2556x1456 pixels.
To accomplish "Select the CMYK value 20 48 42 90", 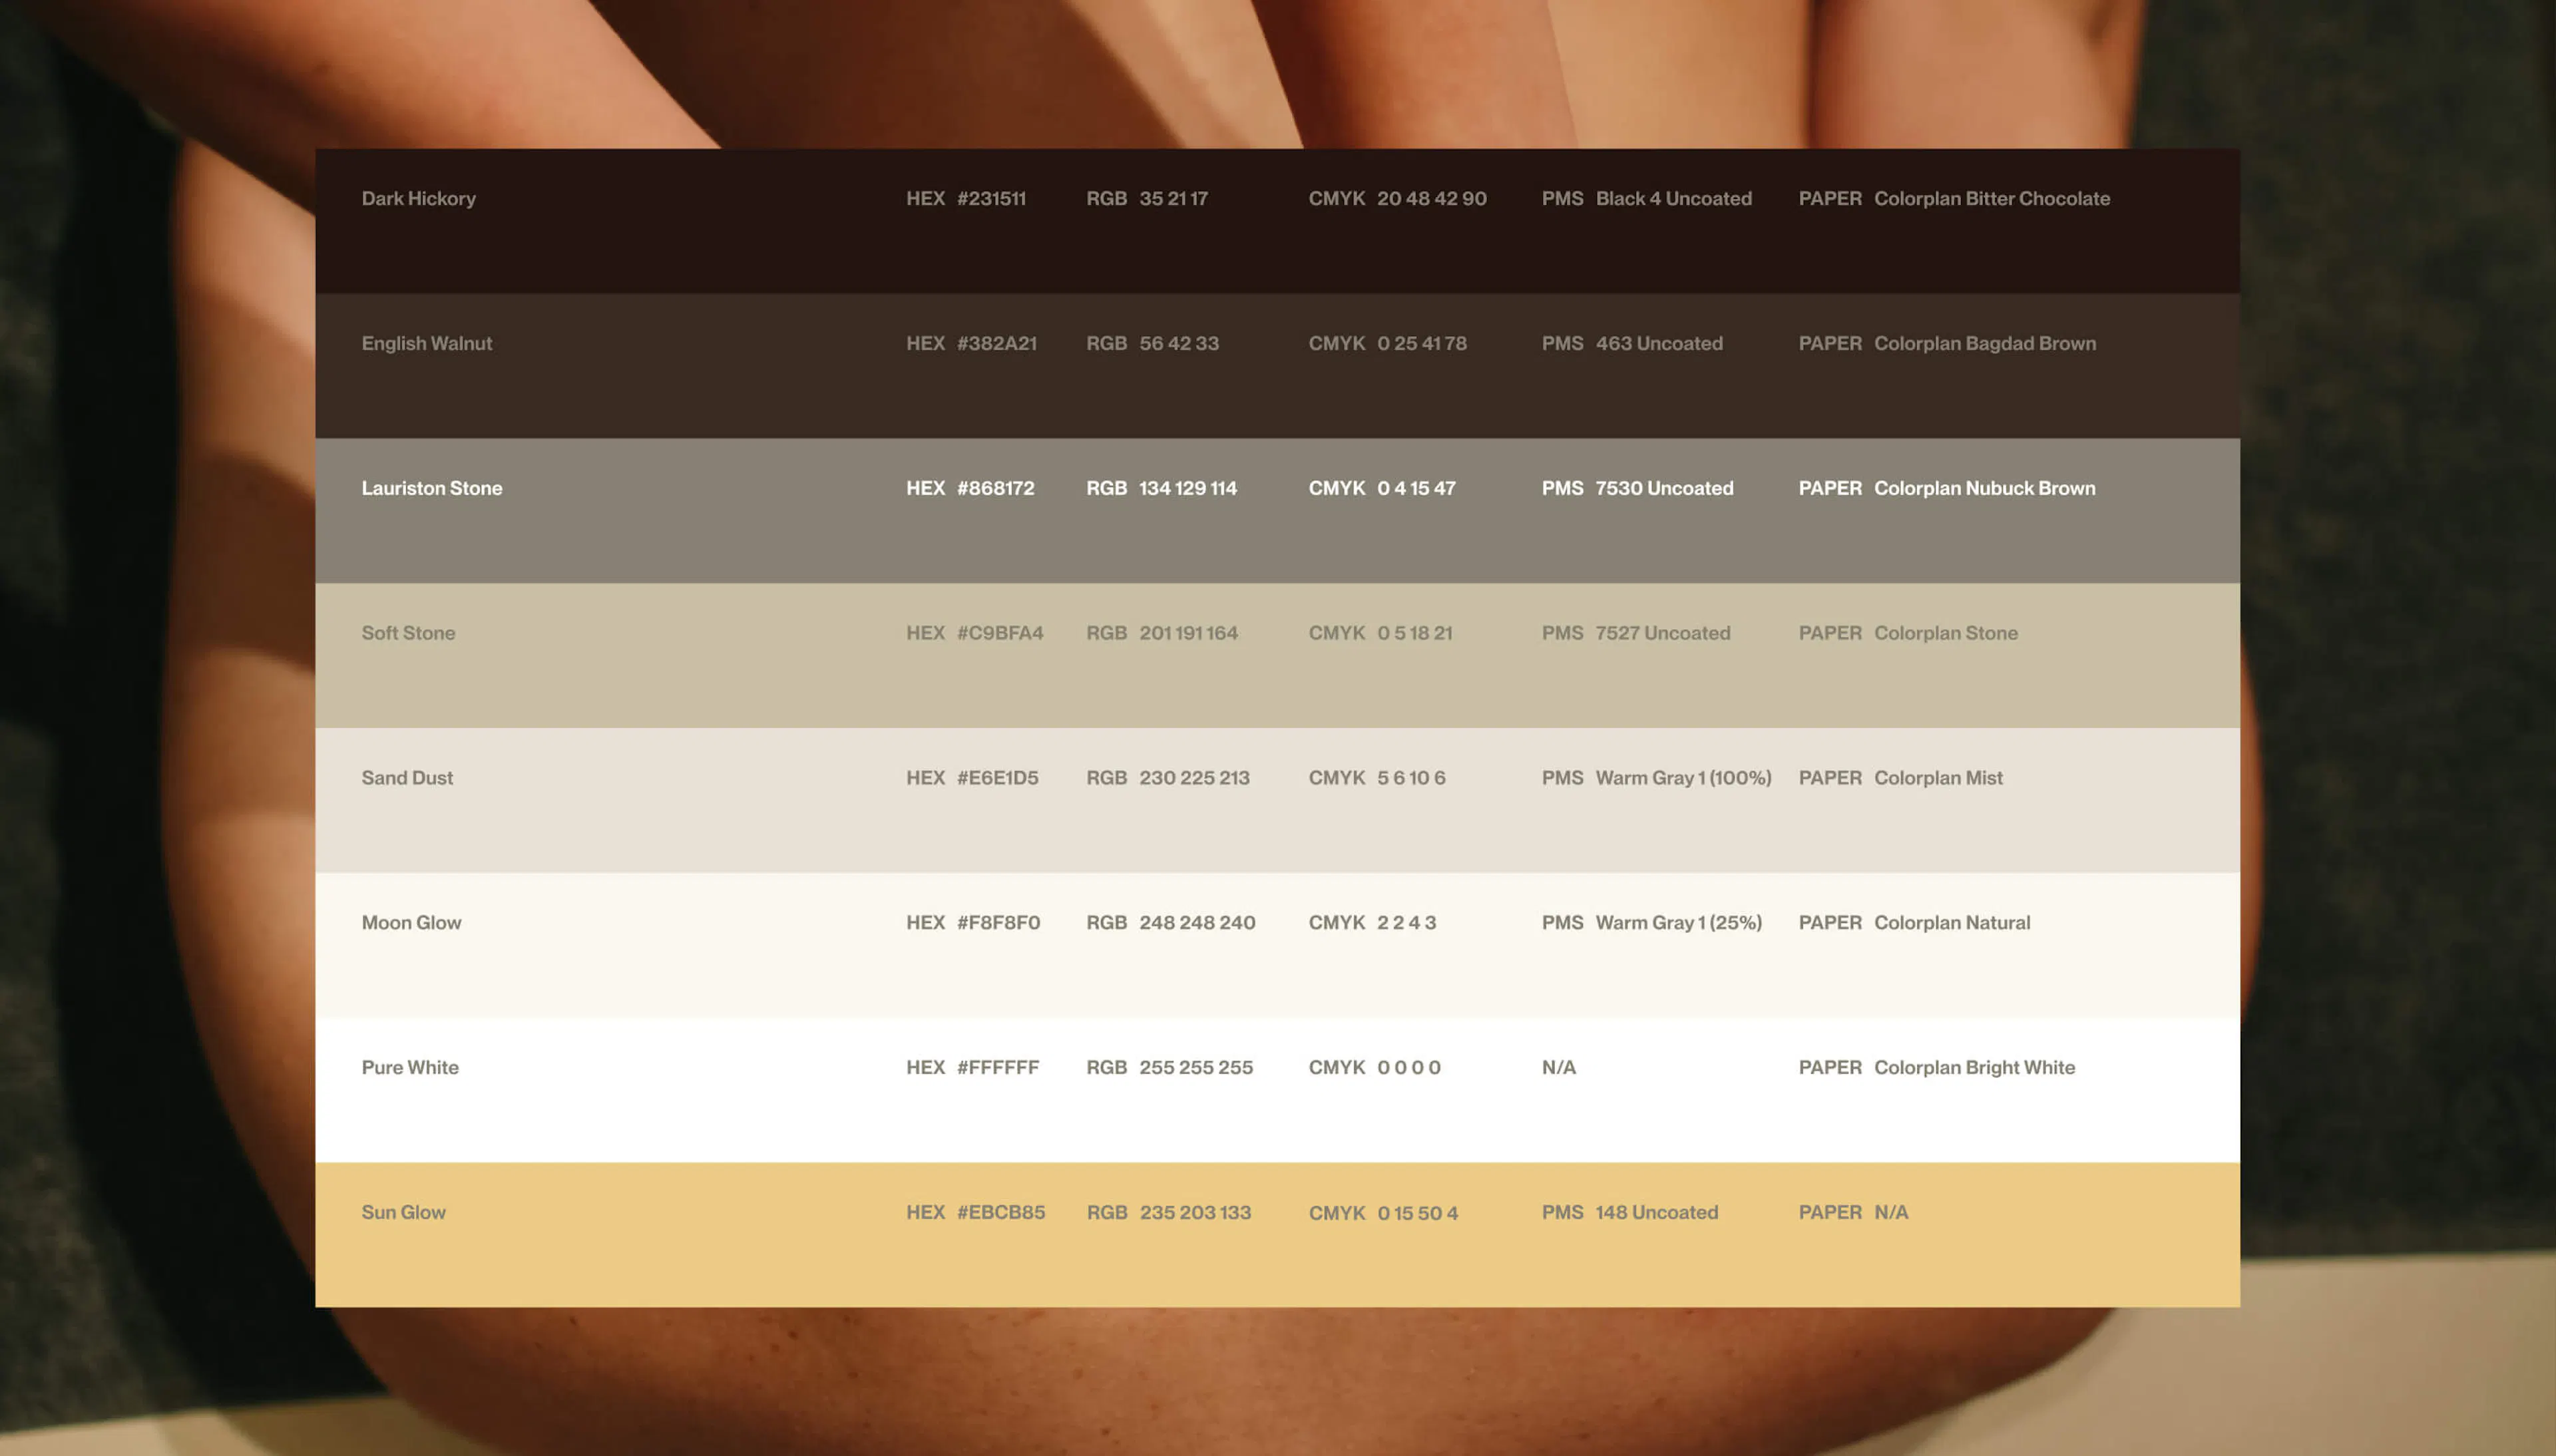I will (x=1431, y=198).
